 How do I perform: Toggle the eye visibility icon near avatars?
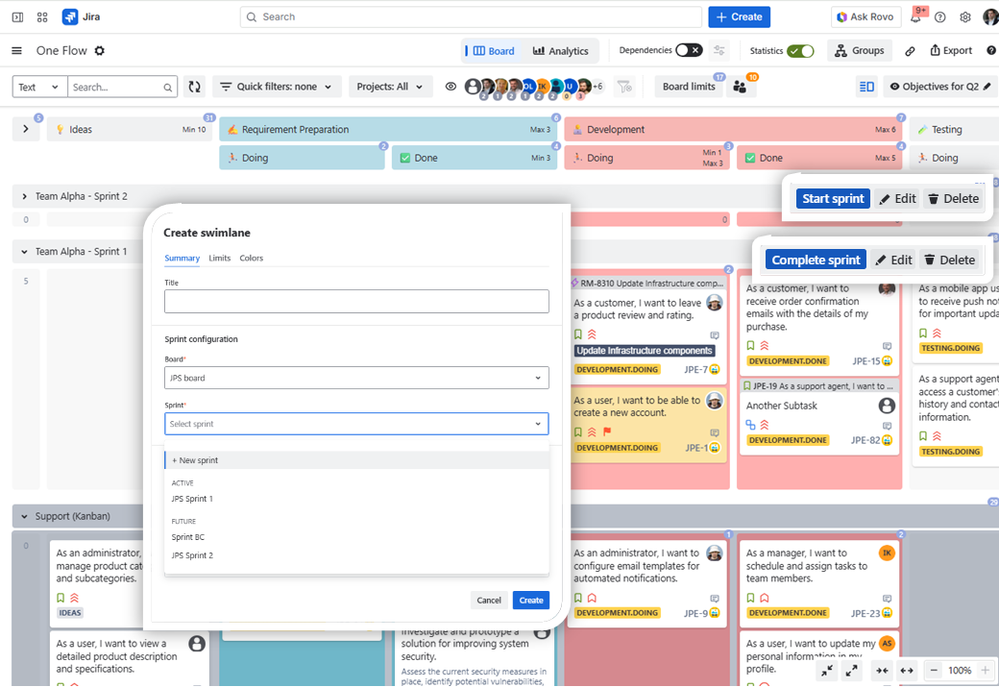450,86
